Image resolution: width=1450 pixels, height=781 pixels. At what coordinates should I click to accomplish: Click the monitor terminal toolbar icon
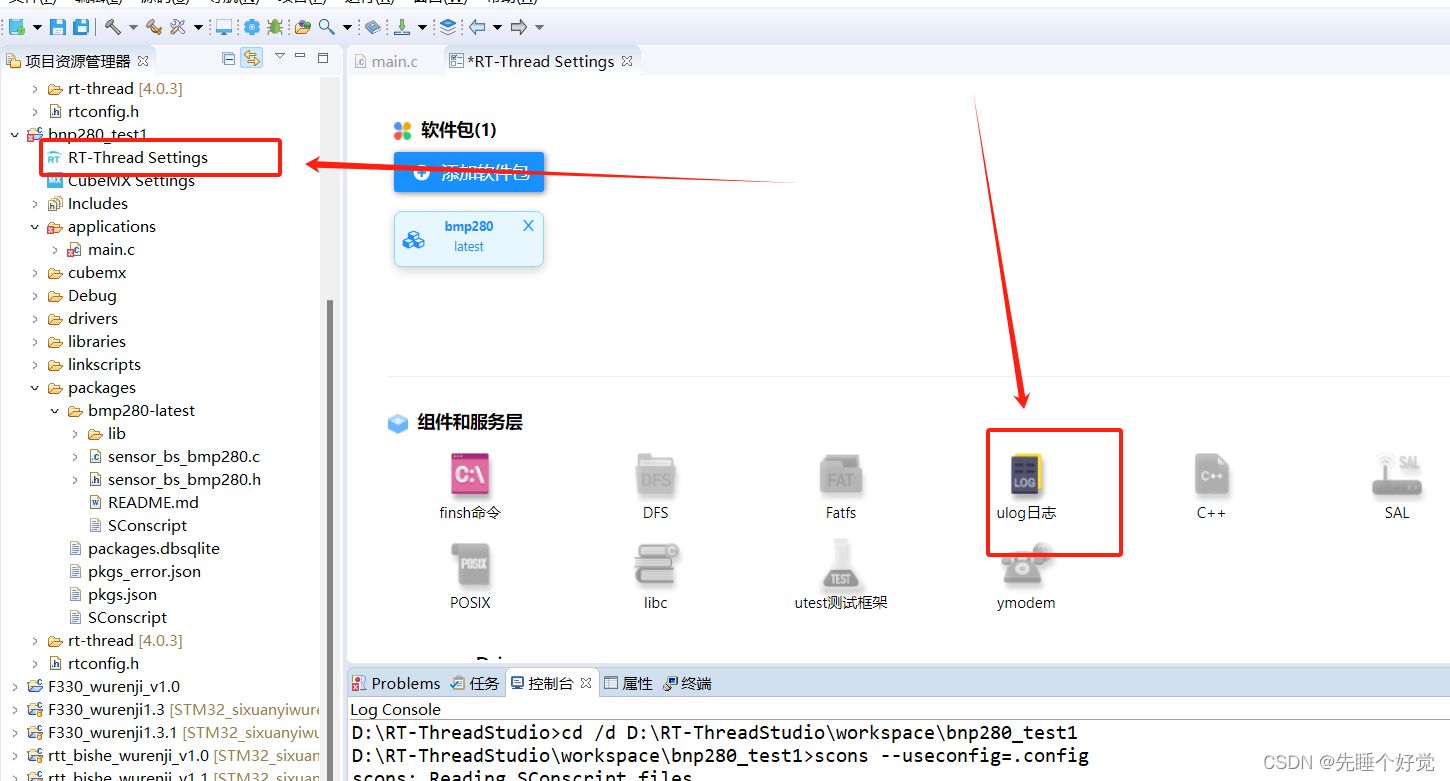(224, 27)
